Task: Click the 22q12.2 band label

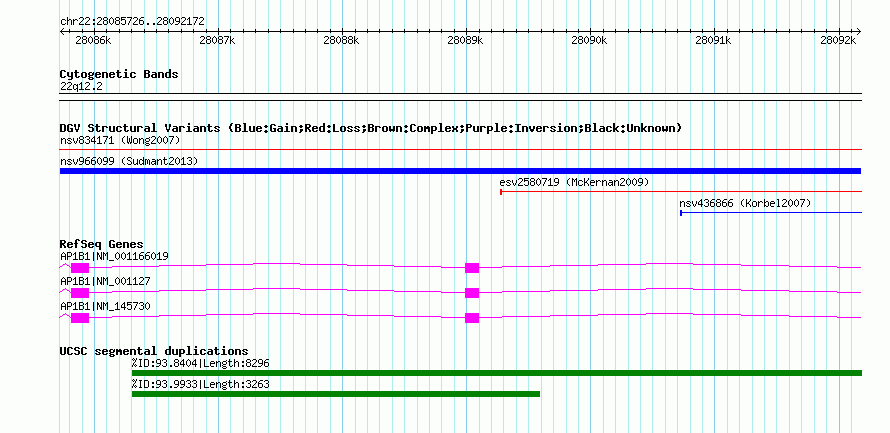Action: pyautogui.click(x=81, y=87)
